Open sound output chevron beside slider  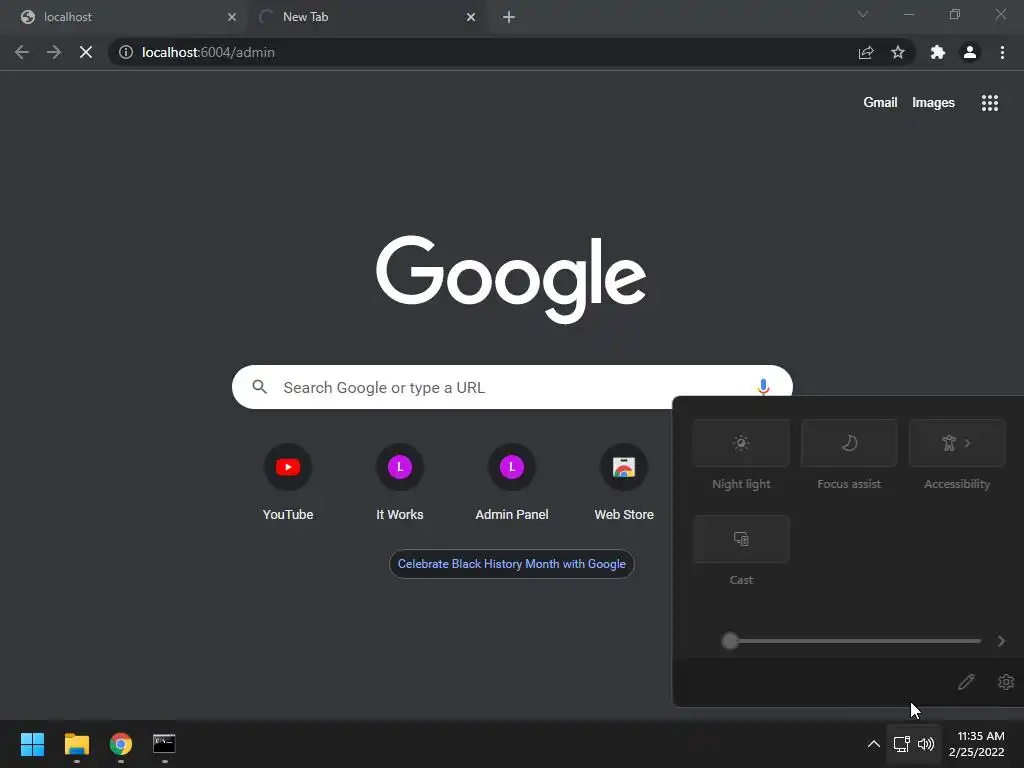point(1001,641)
